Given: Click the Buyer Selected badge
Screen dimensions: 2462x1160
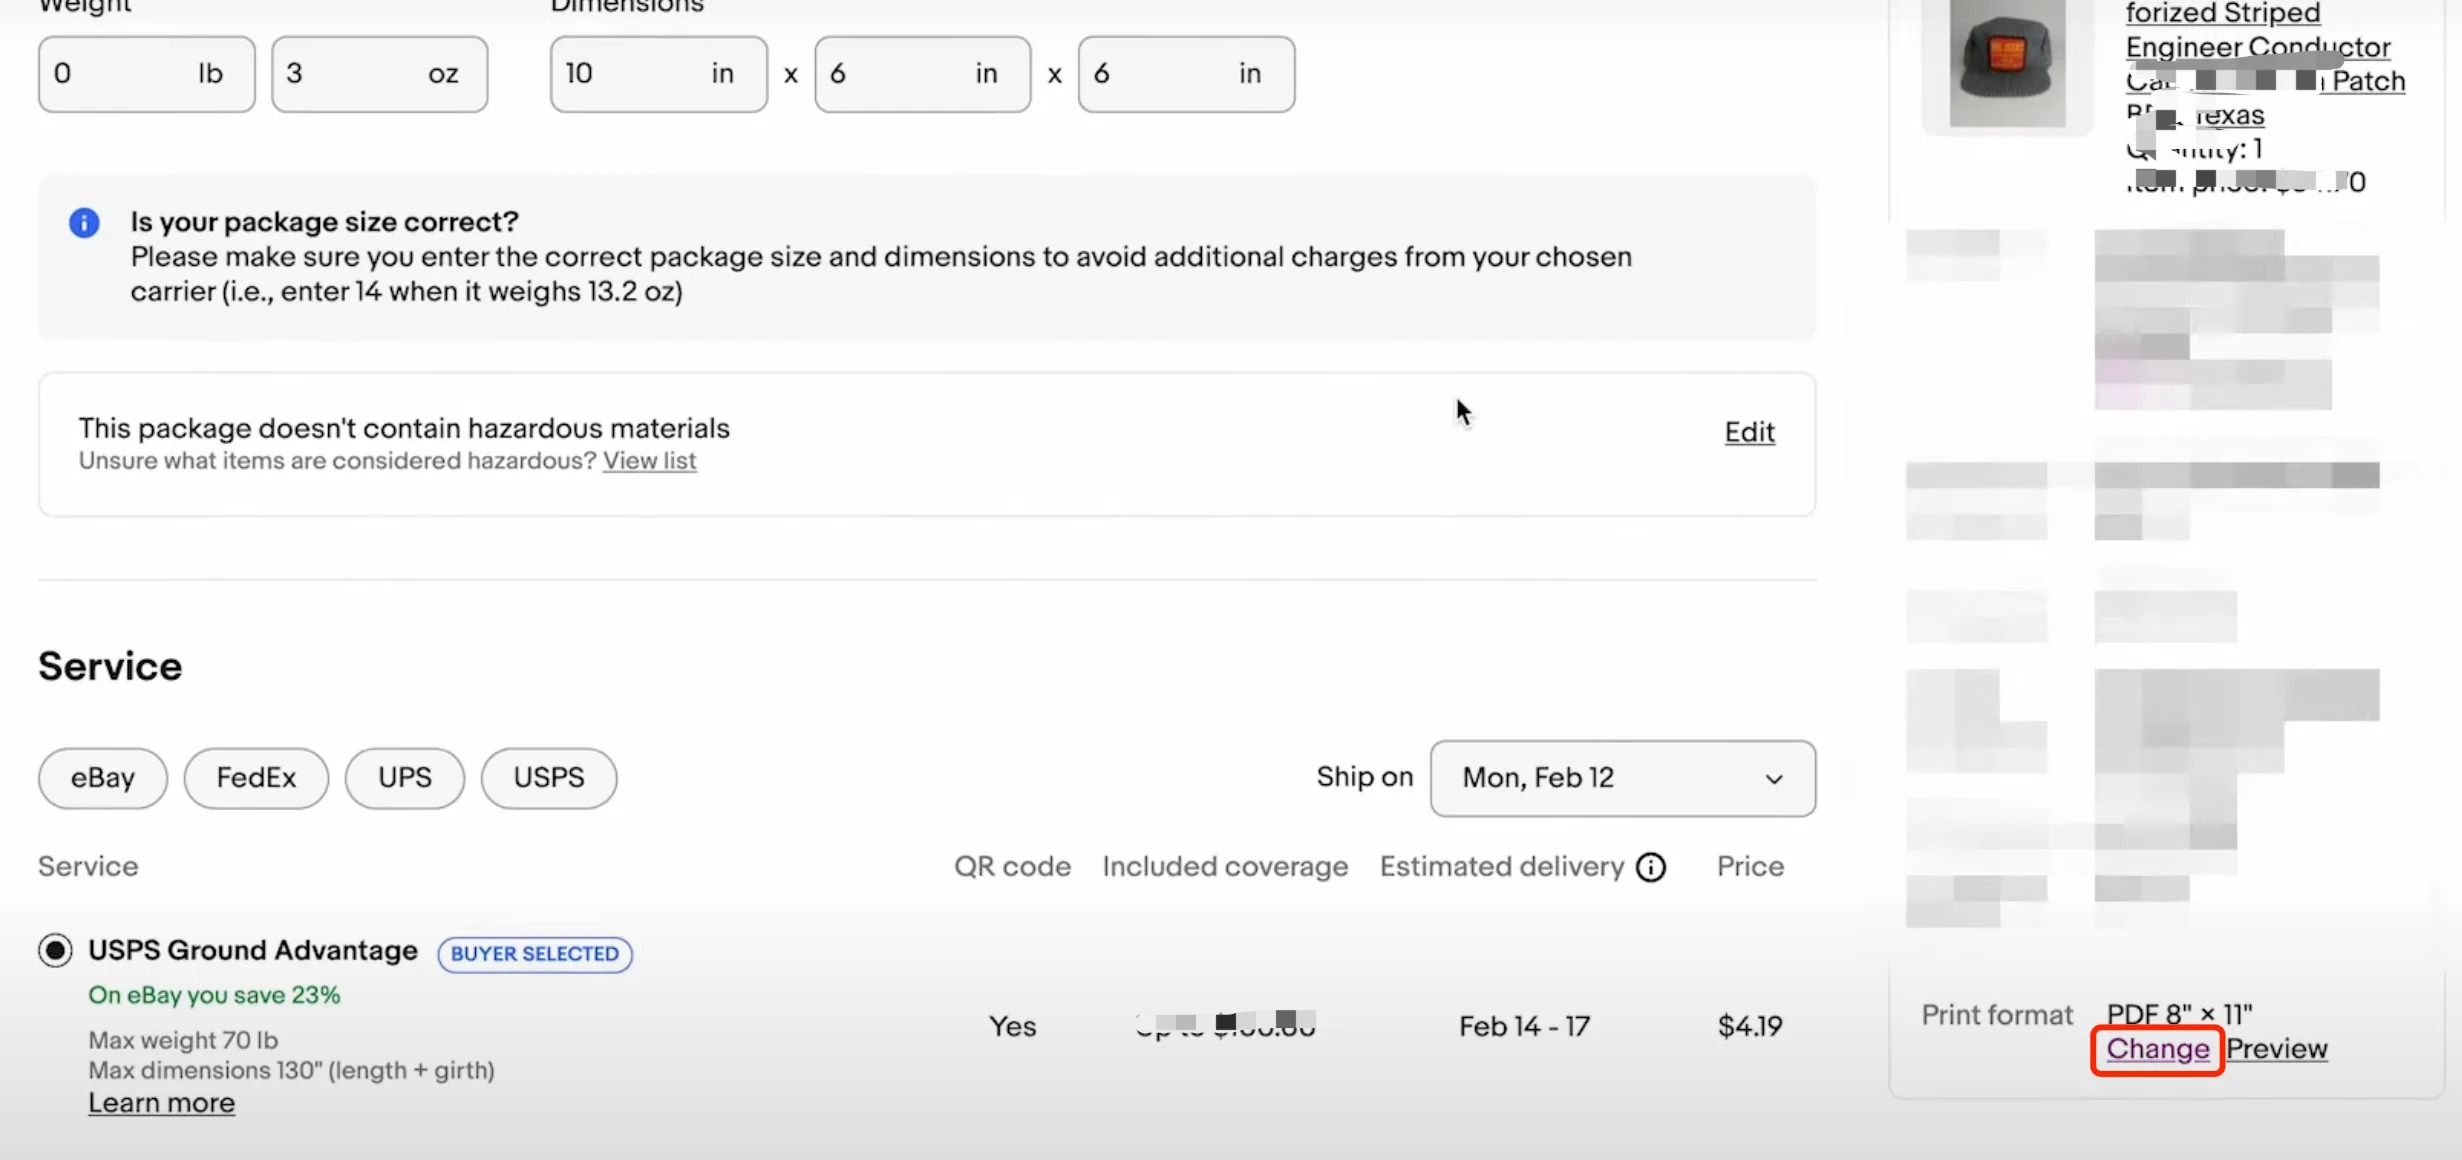Looking at the screenshot, I should pyautogui.click(x=535, y=954).
